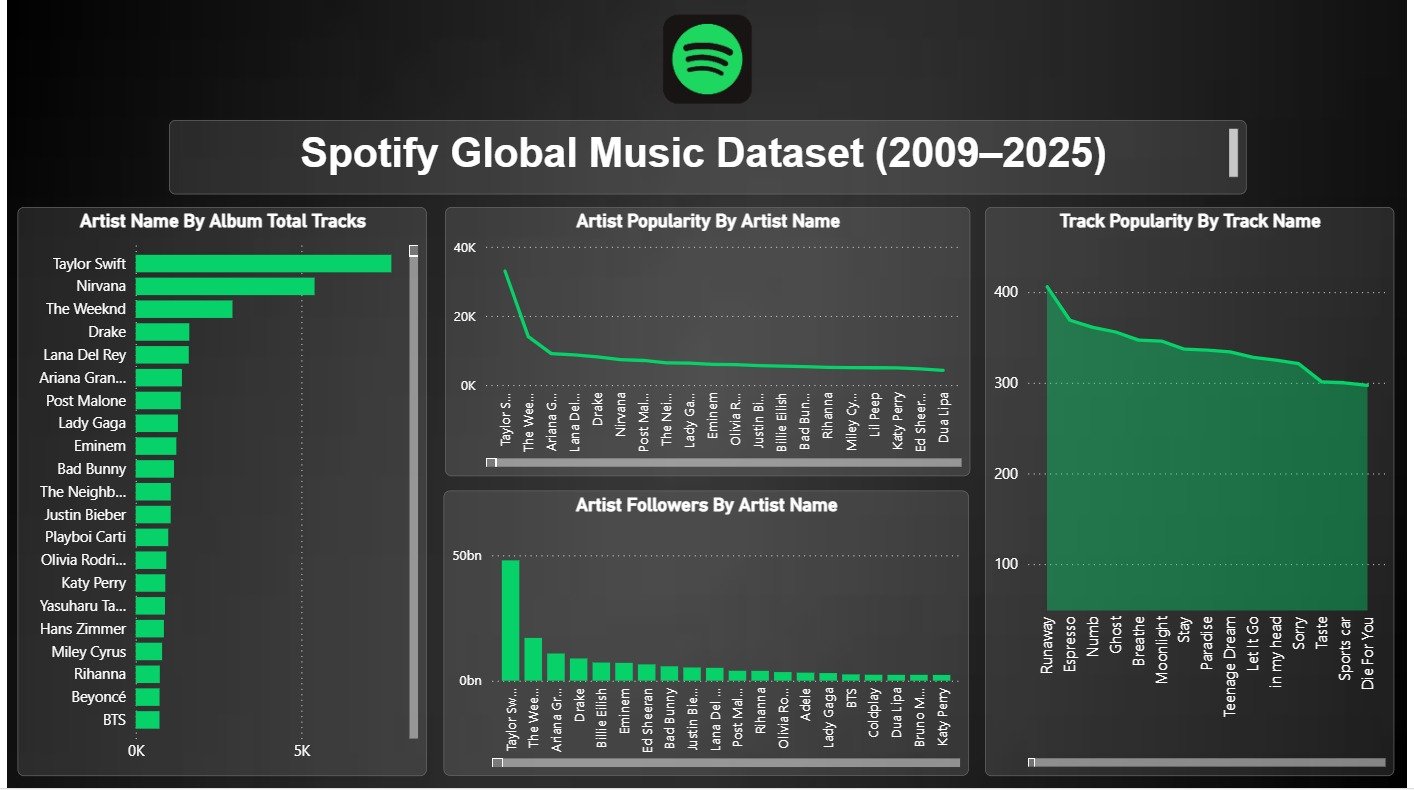This screenshot has height=790, width=1414.
Task: Select the Taylor Swift bar in Album Total Tracks
Action: pos(263,264)
